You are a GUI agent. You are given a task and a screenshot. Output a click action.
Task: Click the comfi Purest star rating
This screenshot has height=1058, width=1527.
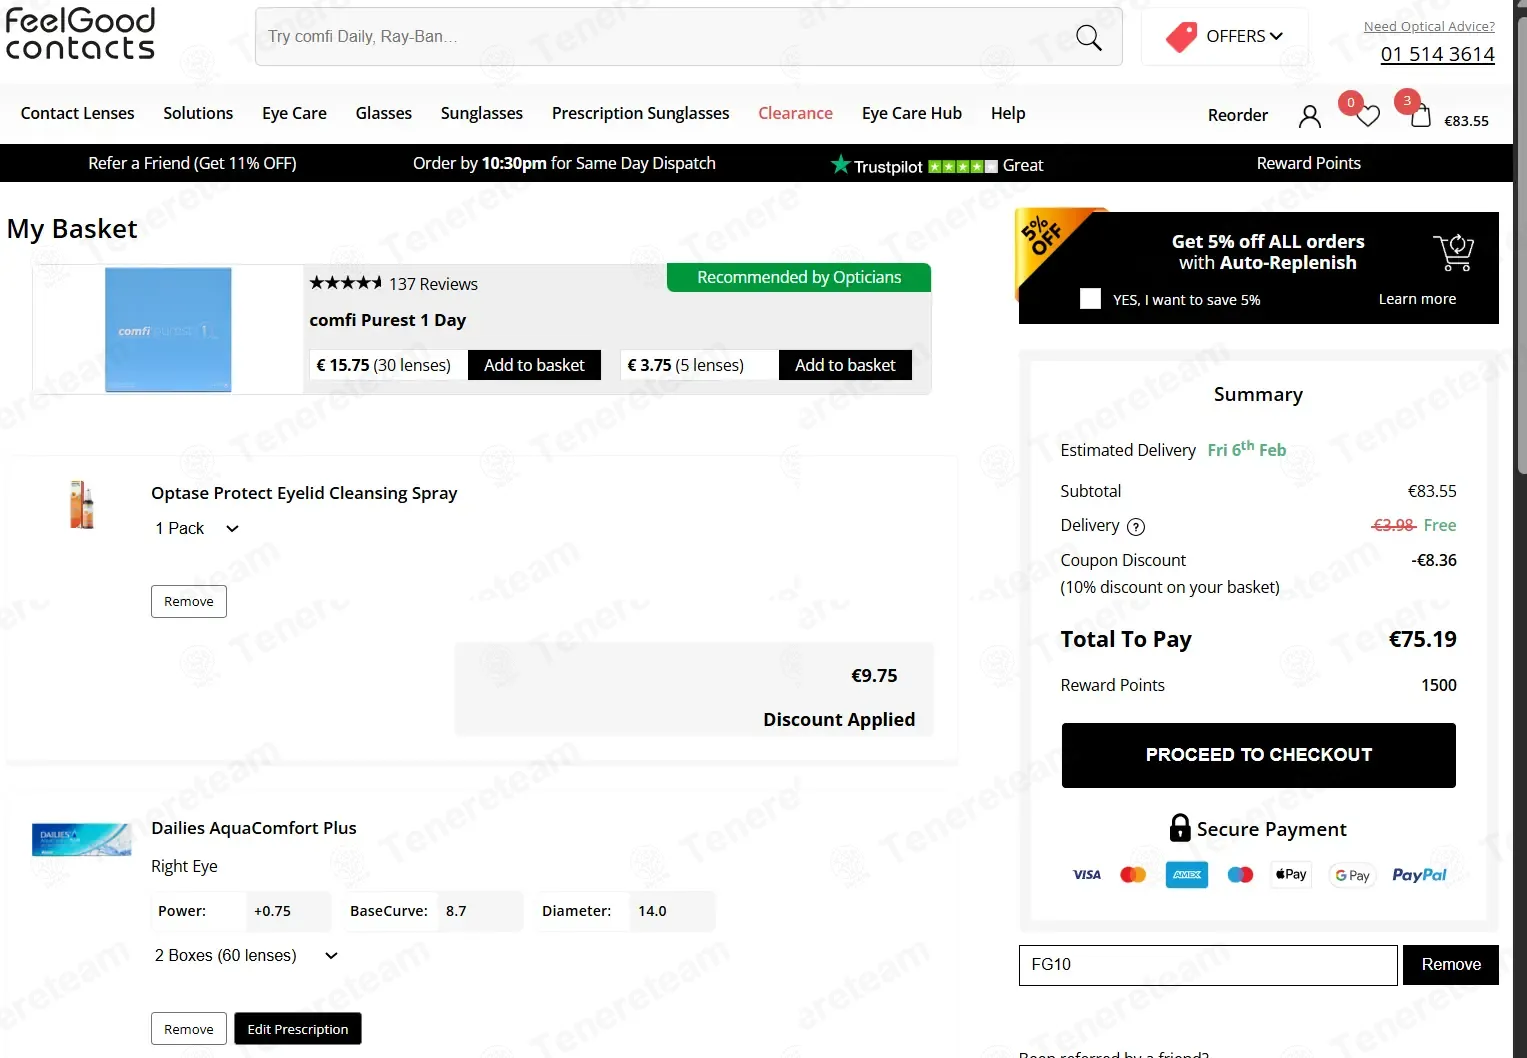pyautogui.click(x=345, y=283)
